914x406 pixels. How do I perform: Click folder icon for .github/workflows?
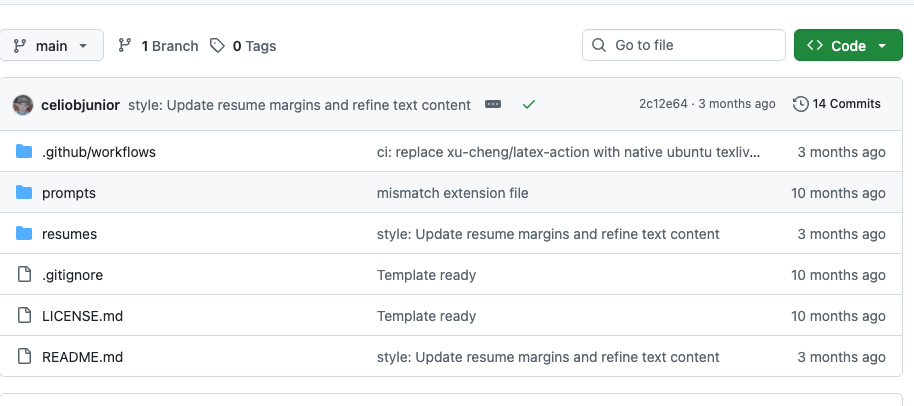[24, 152]
